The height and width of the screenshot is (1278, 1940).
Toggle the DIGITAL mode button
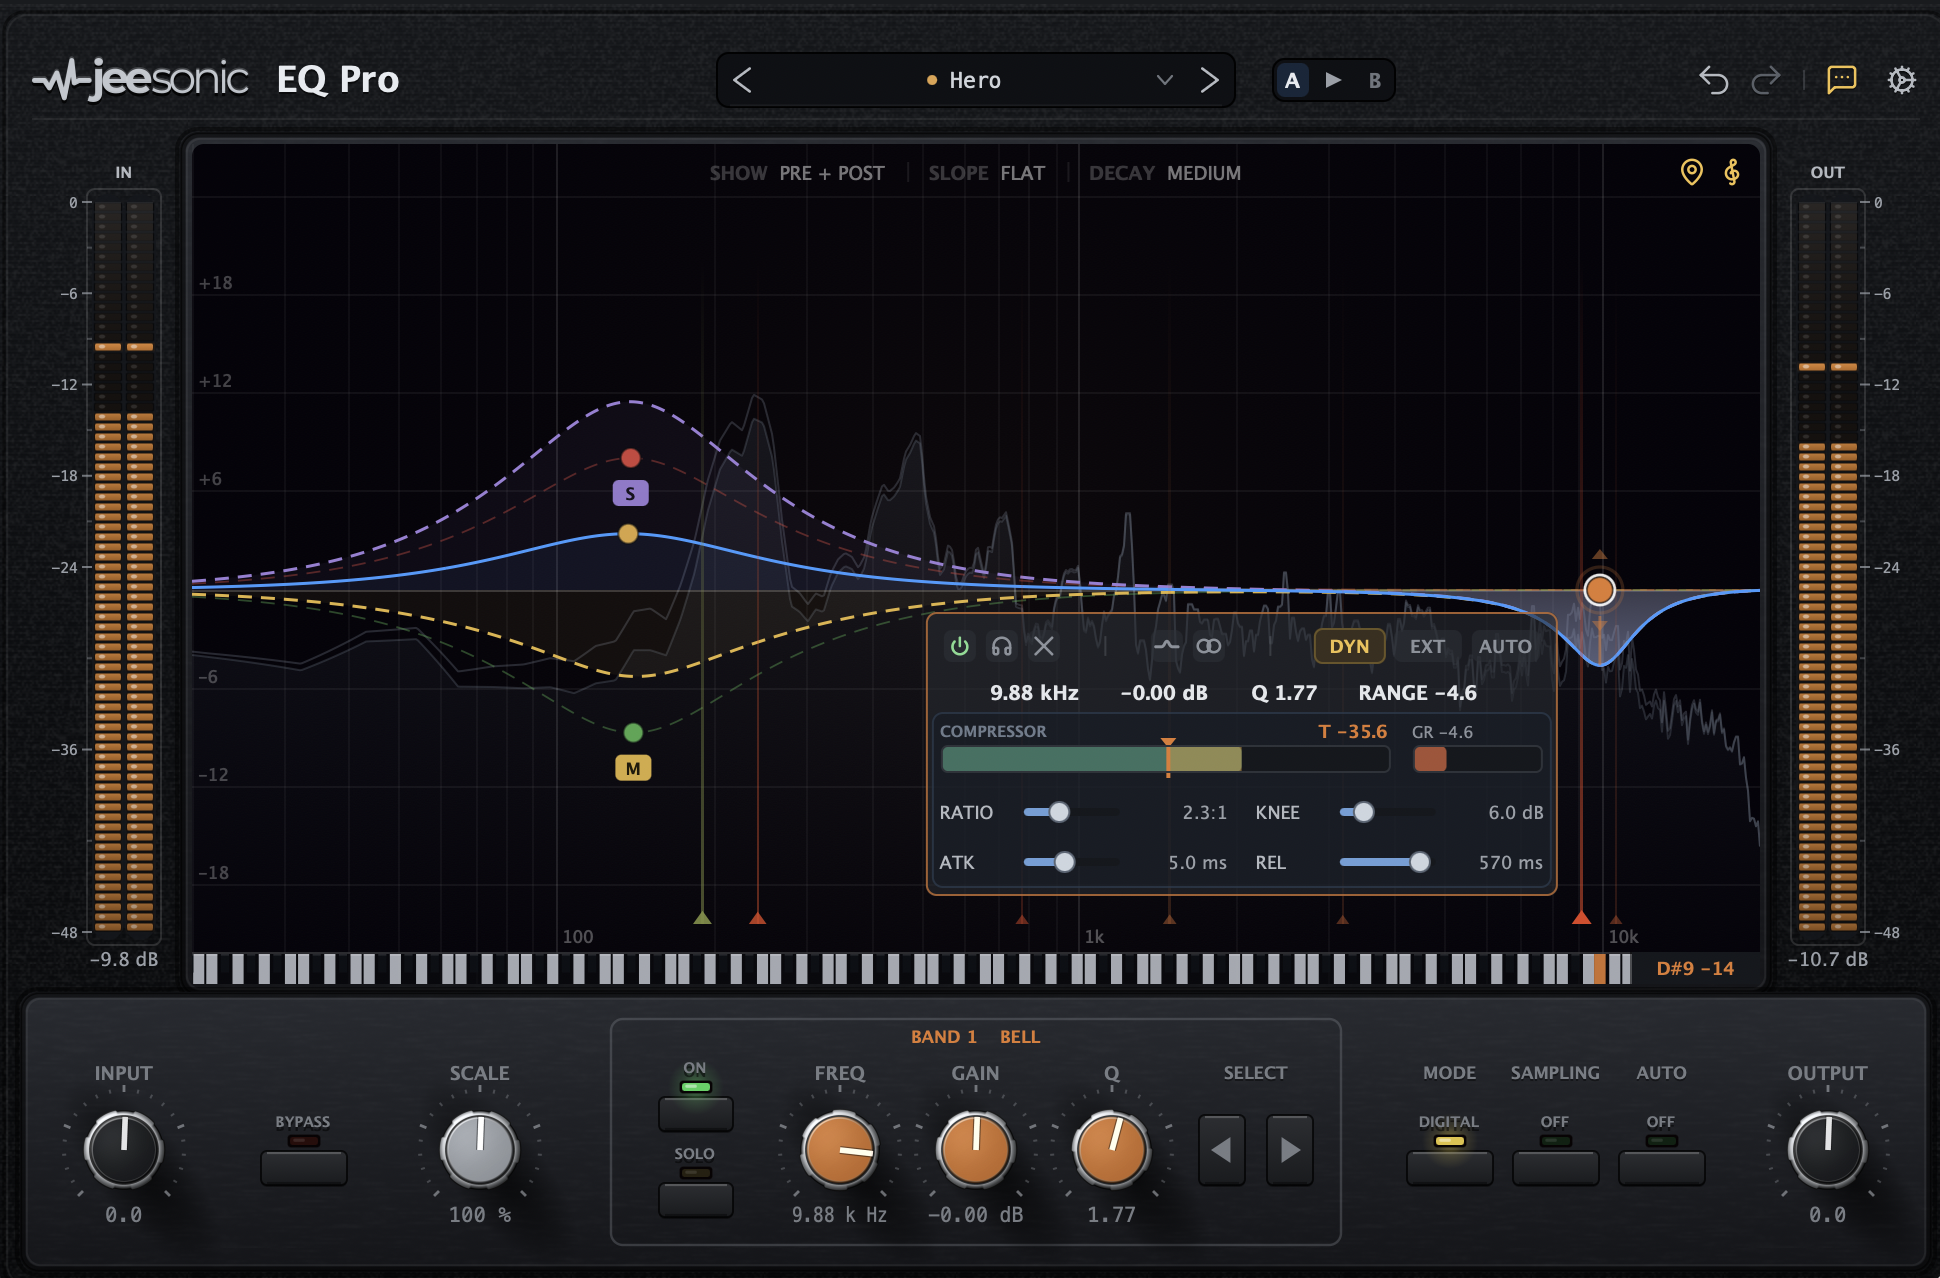[1449, 1167]
